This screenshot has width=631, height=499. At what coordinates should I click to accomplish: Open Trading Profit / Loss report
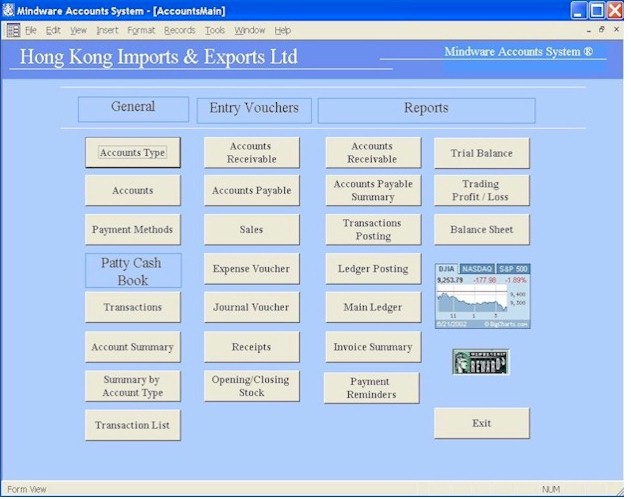[481, 191]
